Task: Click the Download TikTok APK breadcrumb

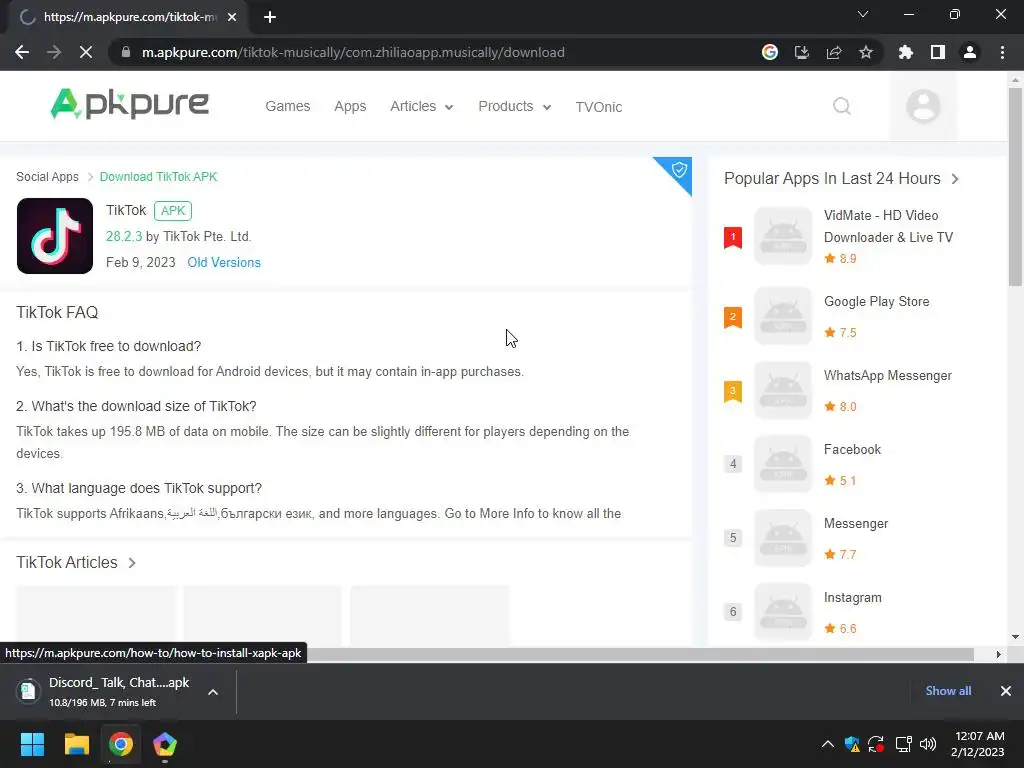Action: click(x=158, y=177)
